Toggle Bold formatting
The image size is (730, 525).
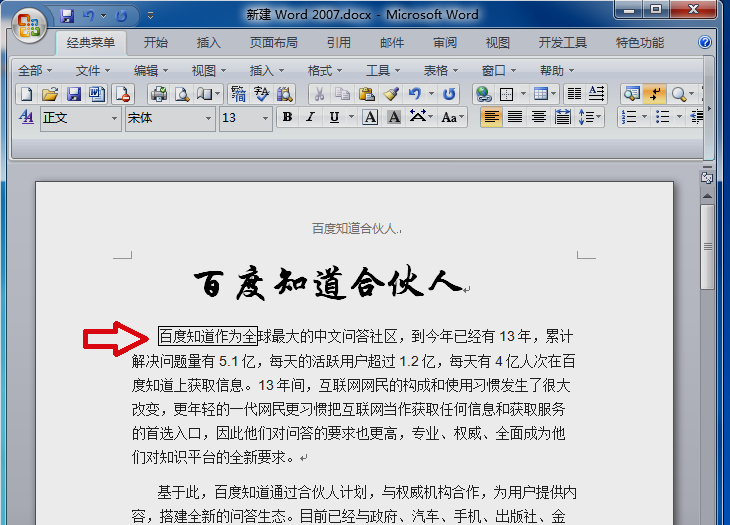287,117
